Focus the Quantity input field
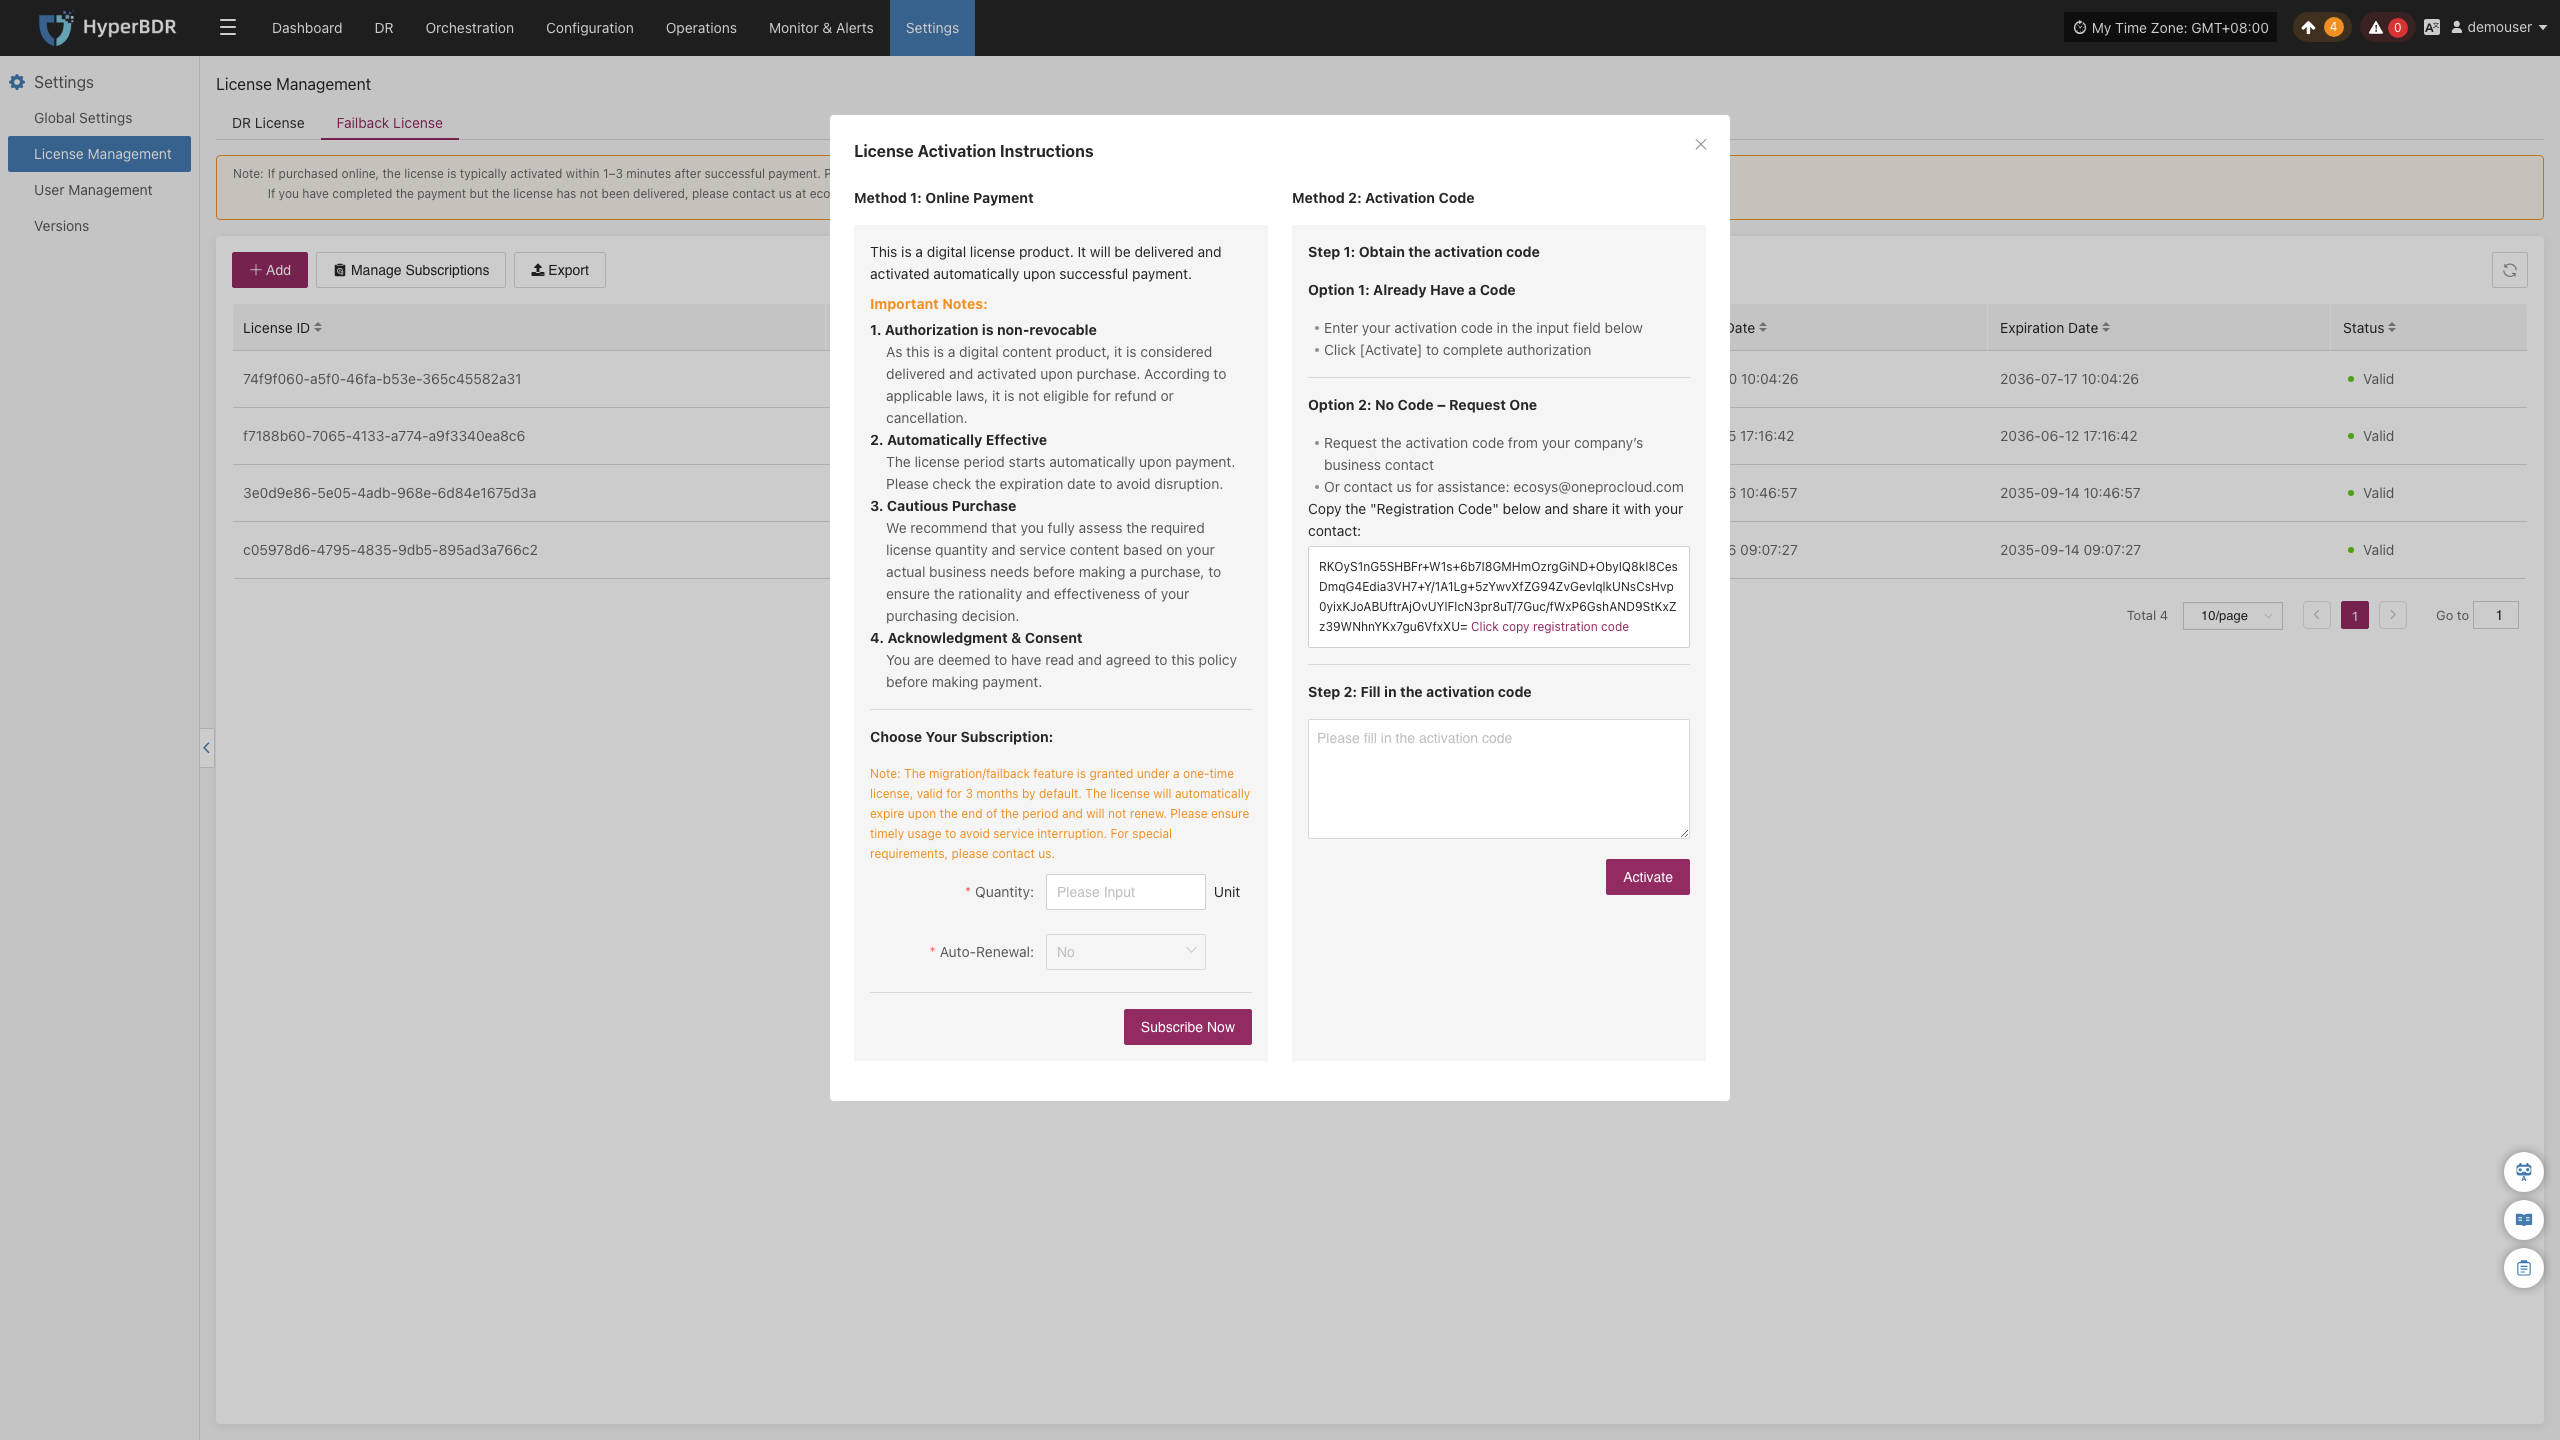Viewport: 2560px width, 1440px height. click(x=1125, y=892)
